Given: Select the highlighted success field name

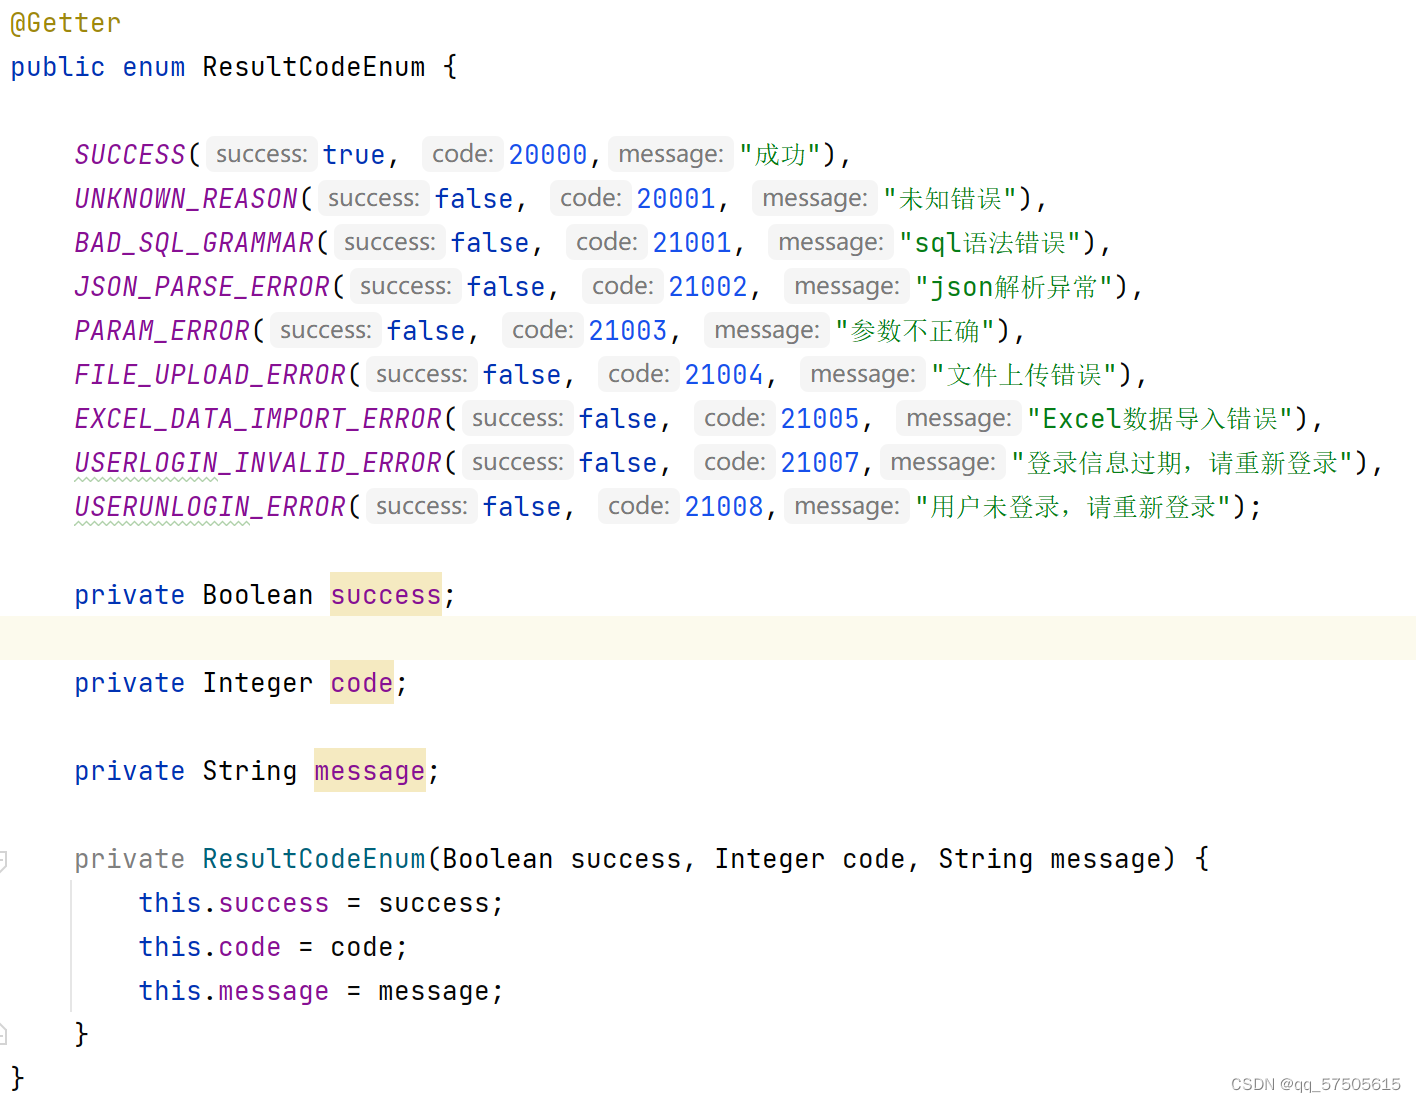Looking at the screenshot, I should pos(385,594).
